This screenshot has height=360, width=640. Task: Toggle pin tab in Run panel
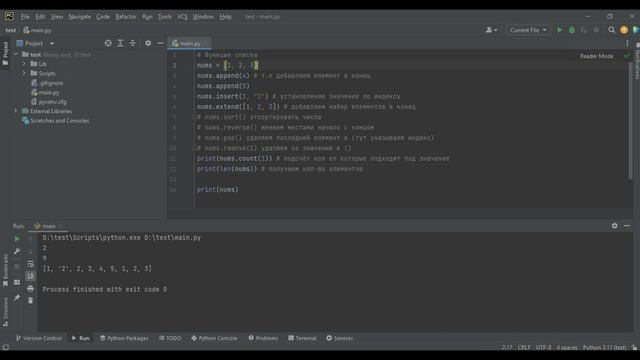[x=17, y=298]
